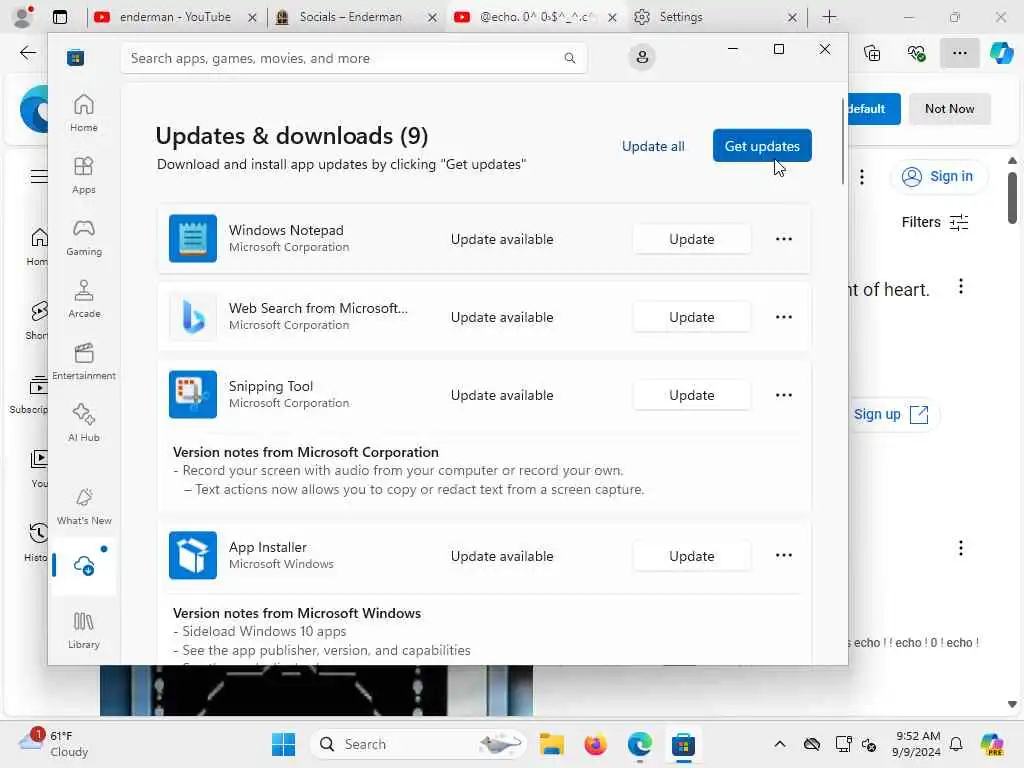Viewport: 1024px width, 768px height.
Task: Click Edge back arrow button
Action: click(x=28, y=53)
